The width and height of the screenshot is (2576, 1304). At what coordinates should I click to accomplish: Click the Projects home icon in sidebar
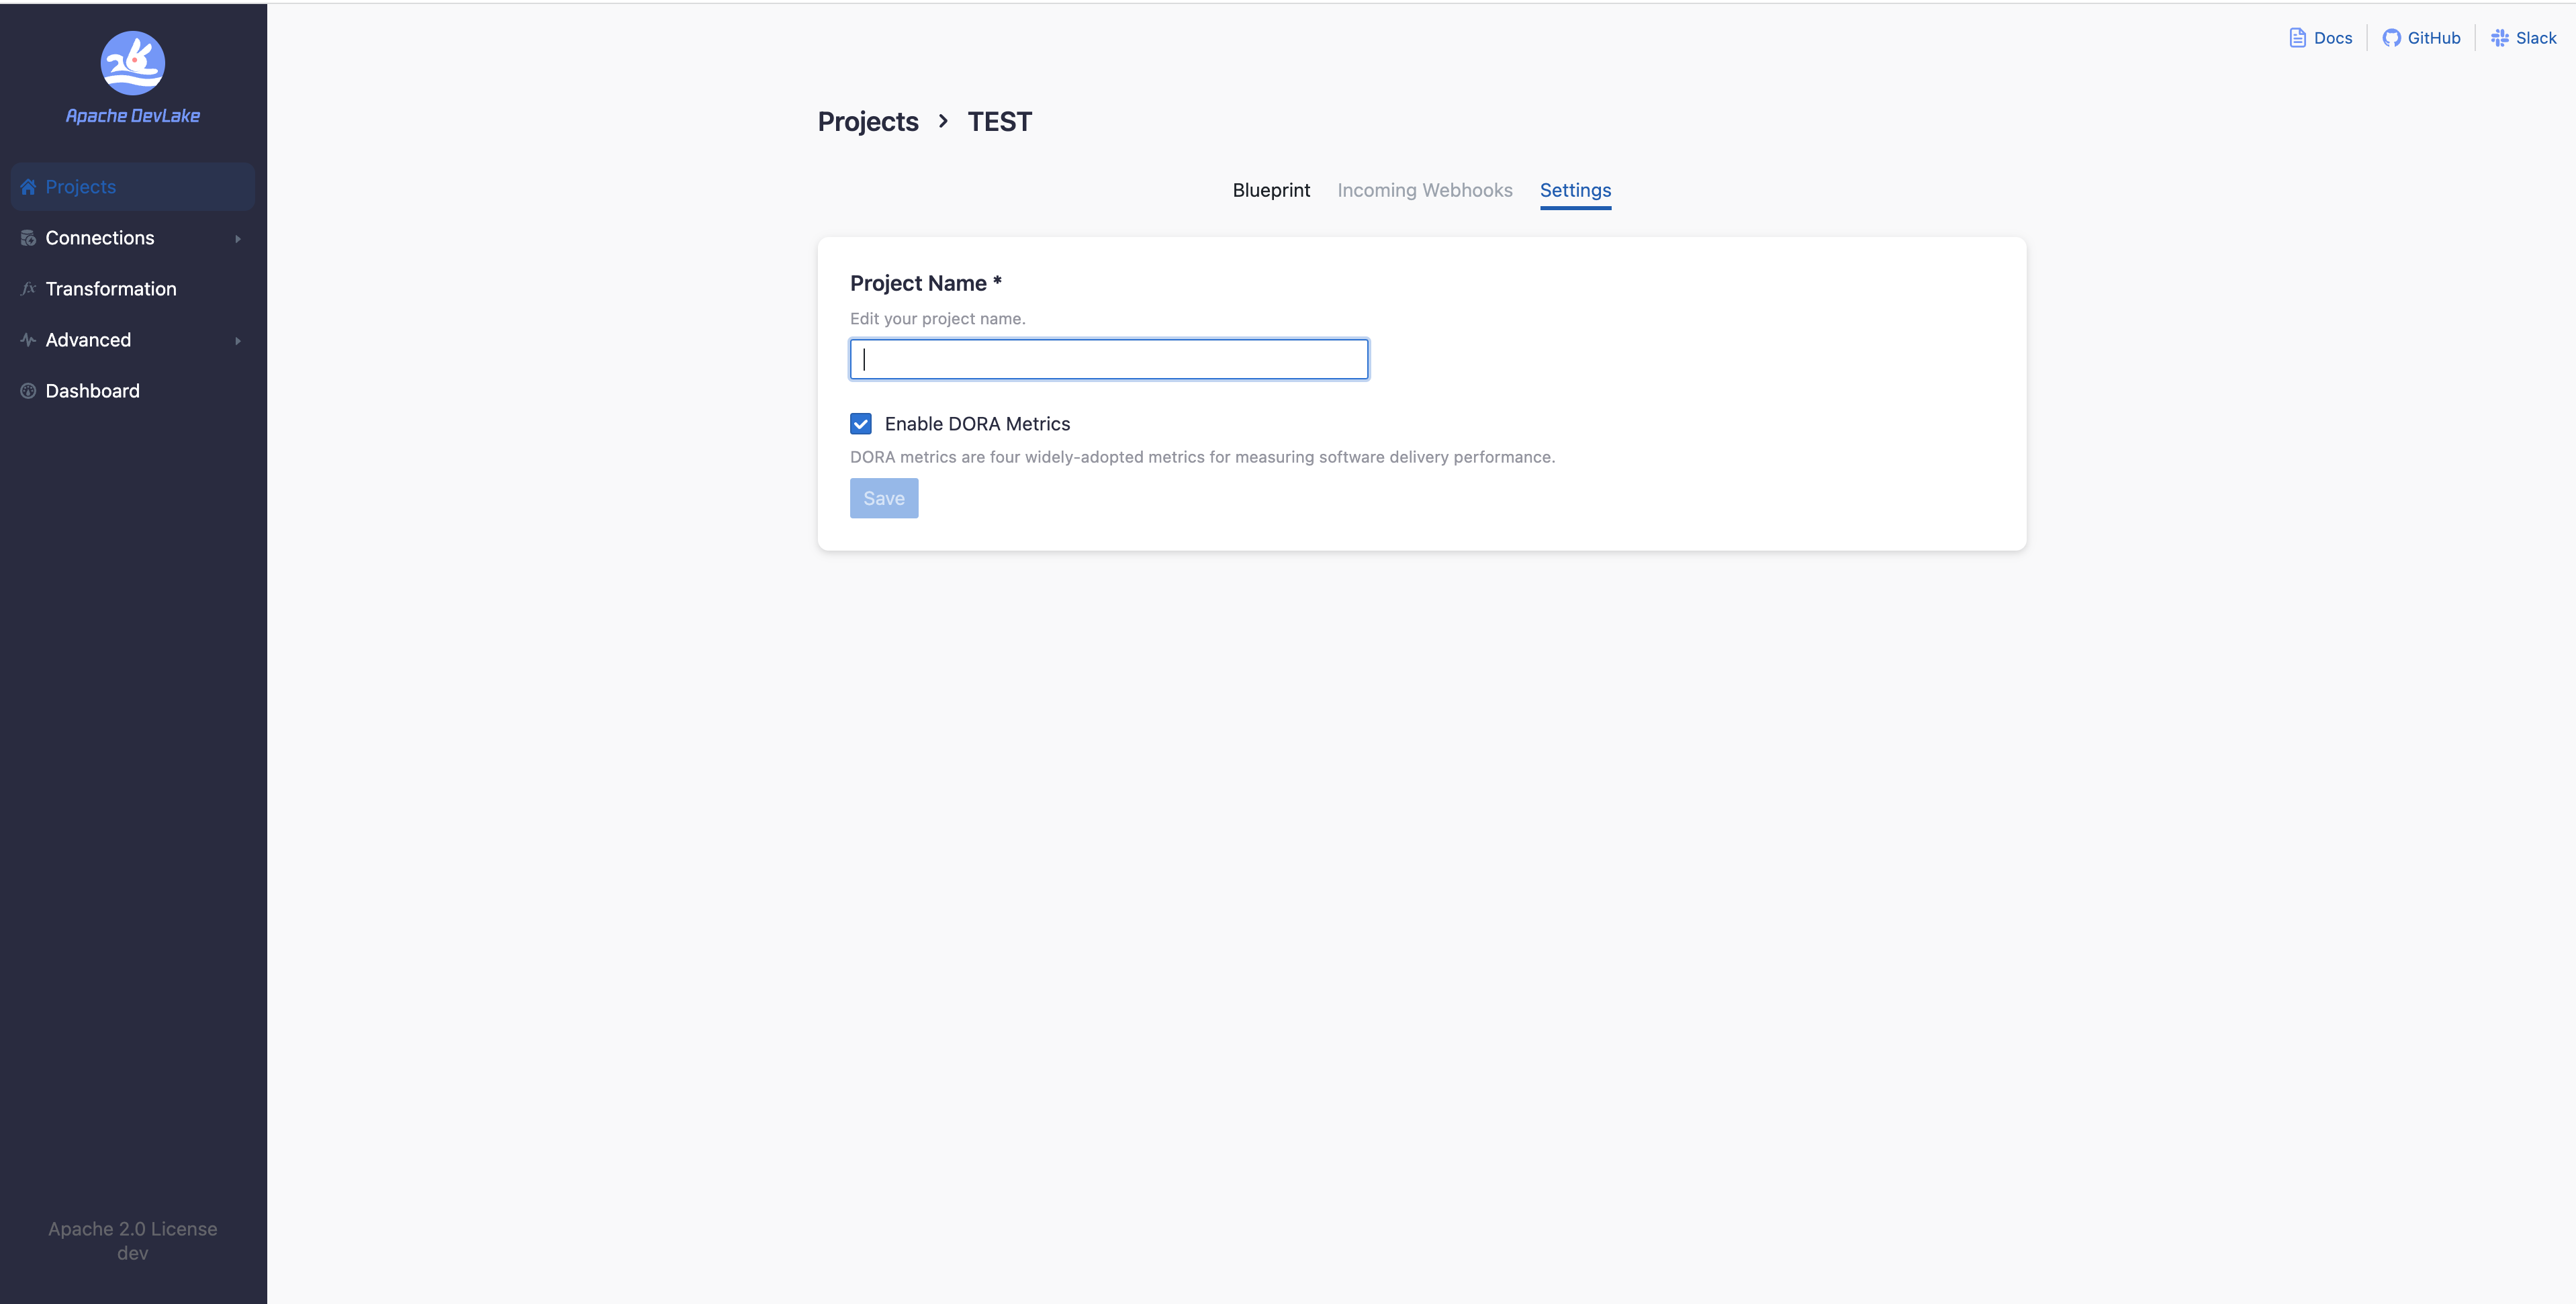pos(28,187)
